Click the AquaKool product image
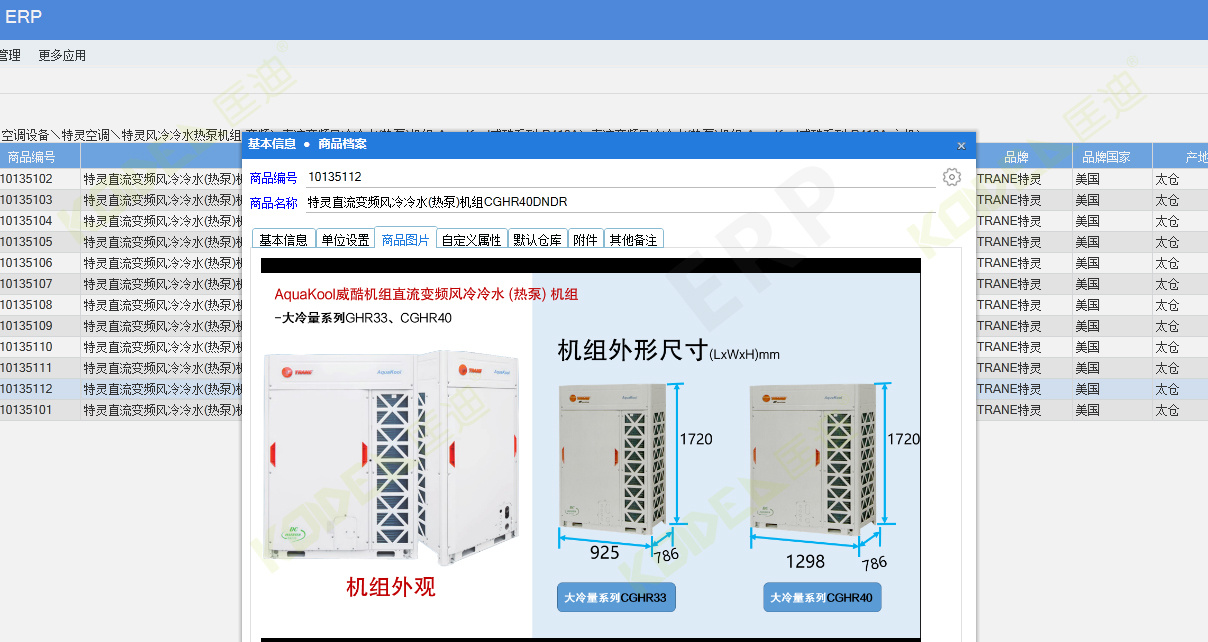Viewport: 1208px width, 642px height. tap(590, 449)
